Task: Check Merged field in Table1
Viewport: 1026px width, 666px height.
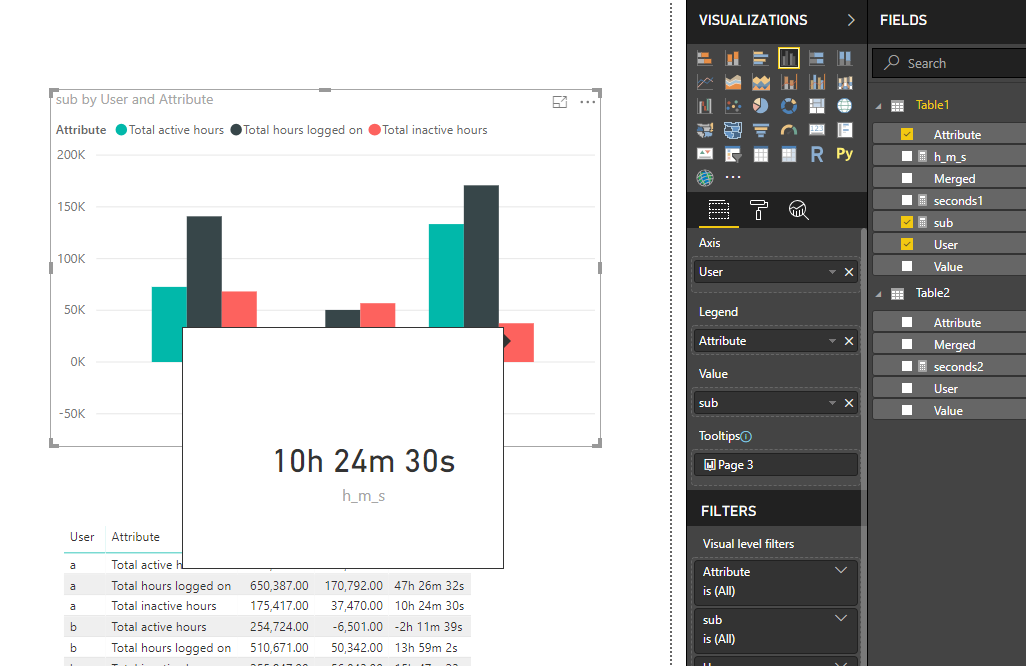Action: [907, 178]
